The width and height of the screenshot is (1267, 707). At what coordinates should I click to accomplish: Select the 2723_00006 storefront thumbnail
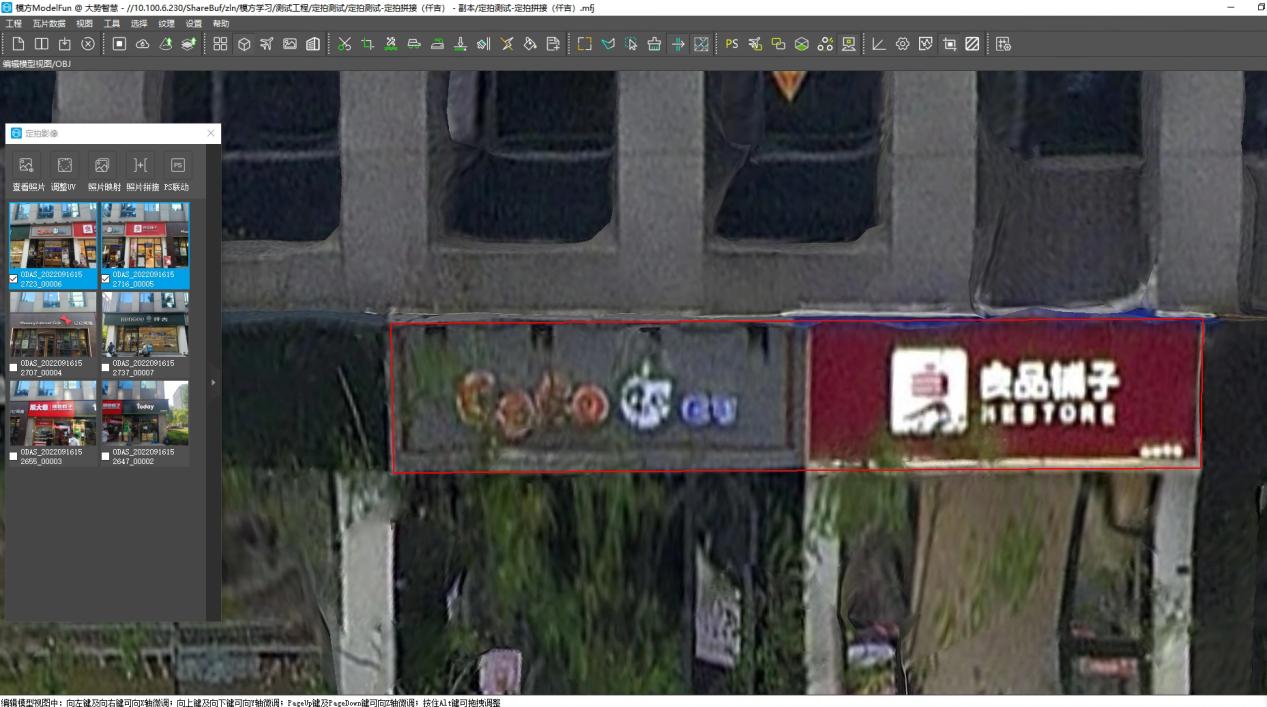(x=53, y=235)
